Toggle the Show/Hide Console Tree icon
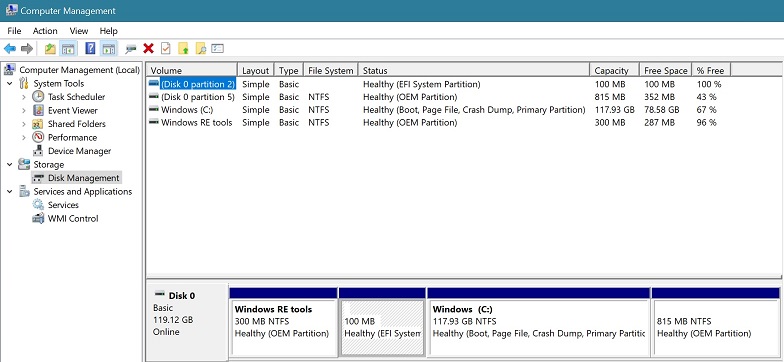Viewport: 784px width, 362px height. (68, 48)
